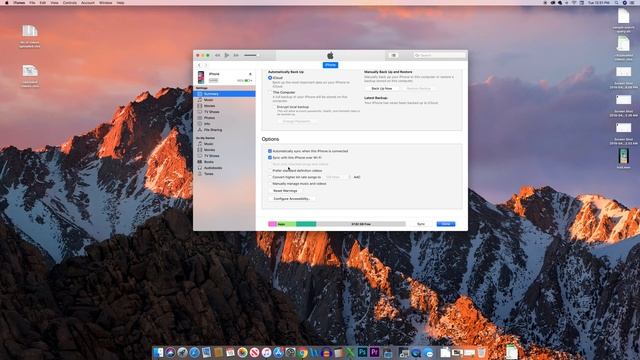Open the iTunes menu in menu bar
The width and height of the screenshot is (640, 360).
click(x=19, y=2)
